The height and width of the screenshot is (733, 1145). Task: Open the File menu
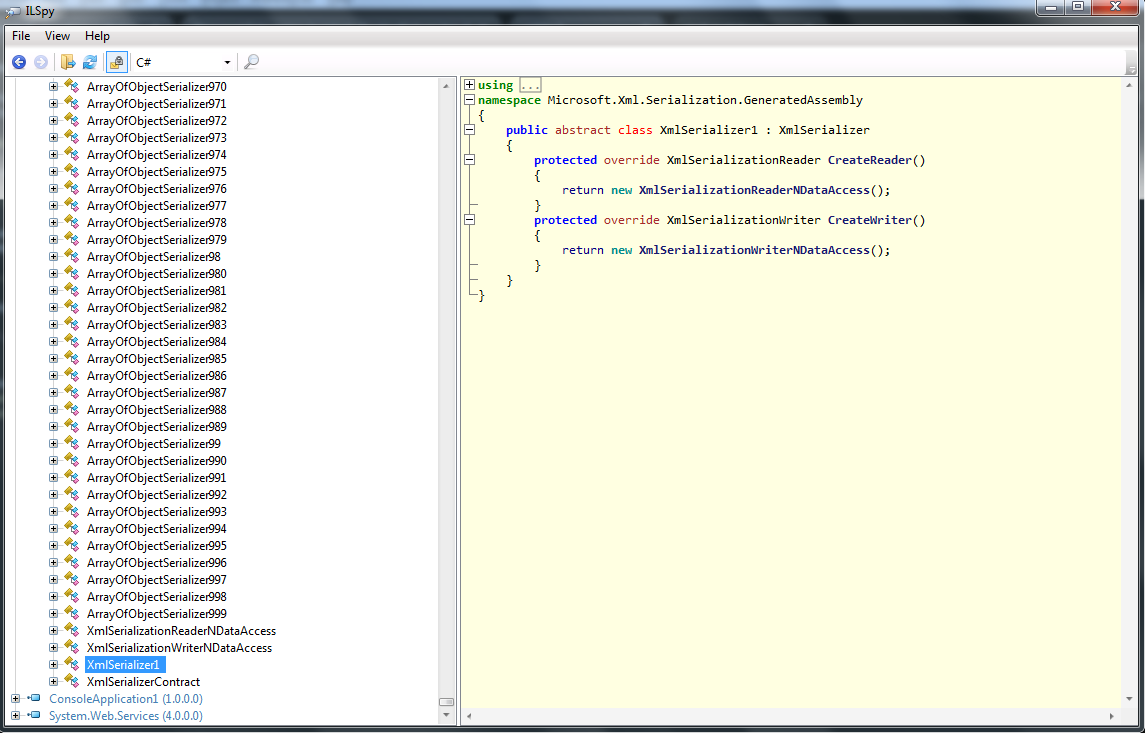point(21,36)
